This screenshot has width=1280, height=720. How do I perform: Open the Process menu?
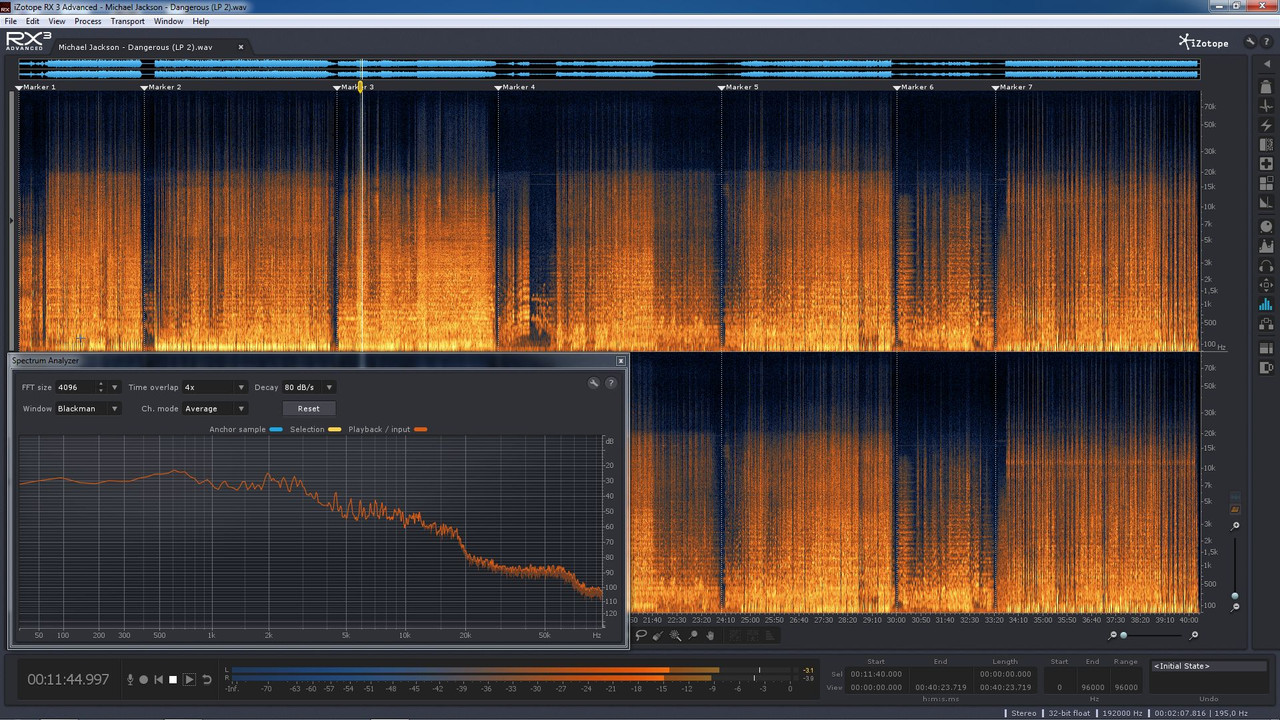point(88,21)
